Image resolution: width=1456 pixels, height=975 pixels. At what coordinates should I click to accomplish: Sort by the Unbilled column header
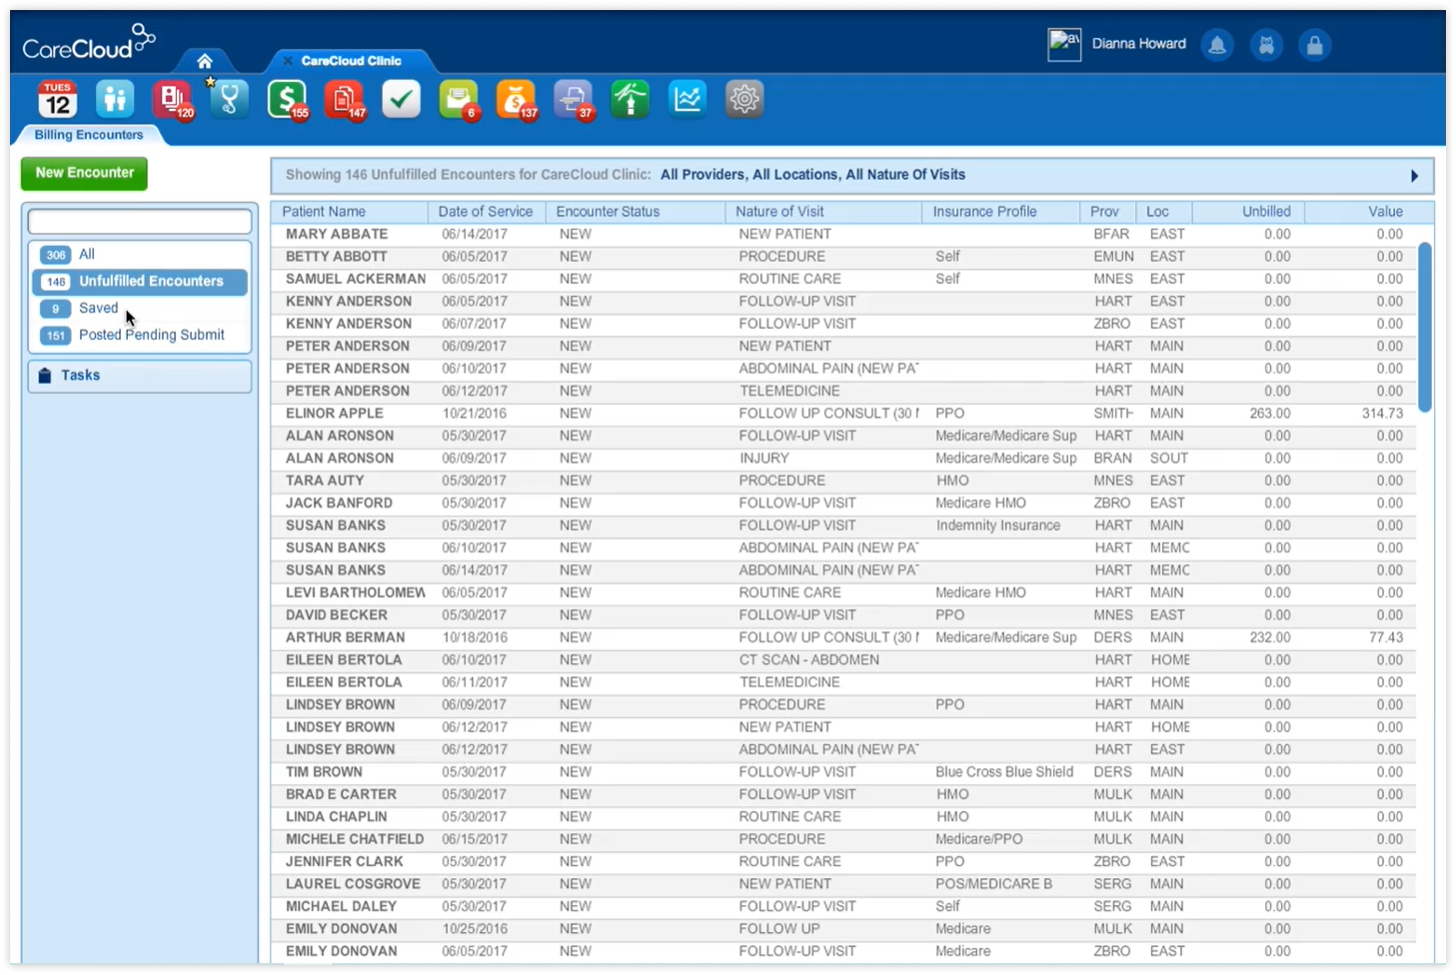click(x=1248, y=212)
